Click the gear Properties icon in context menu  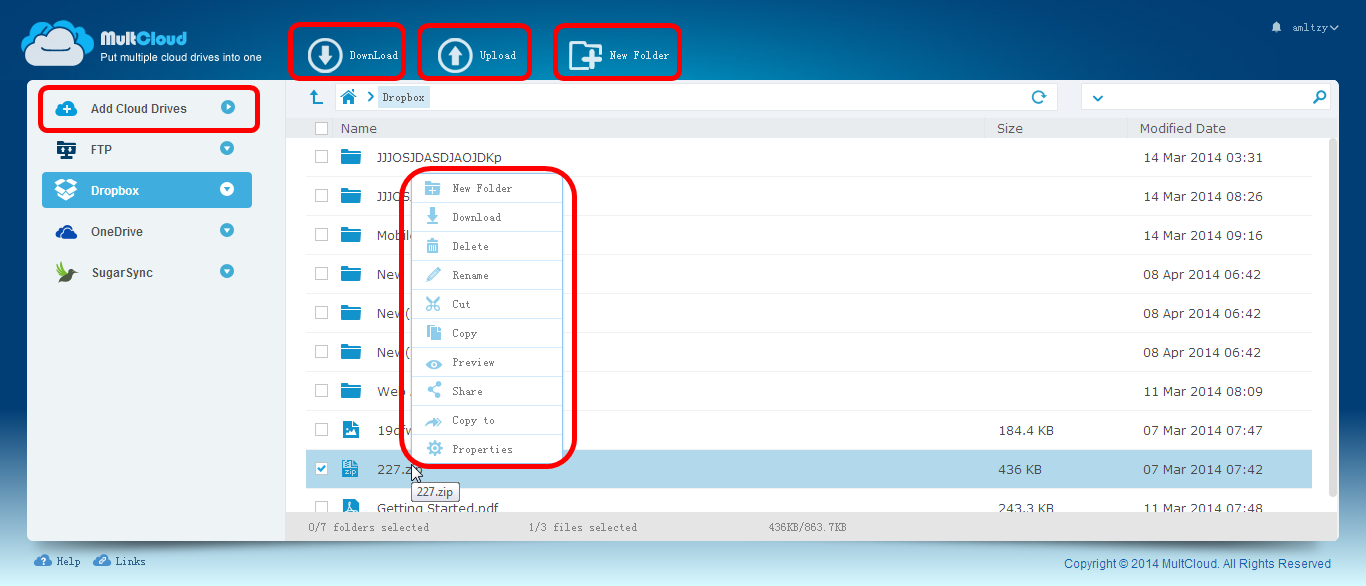[434, 449]
